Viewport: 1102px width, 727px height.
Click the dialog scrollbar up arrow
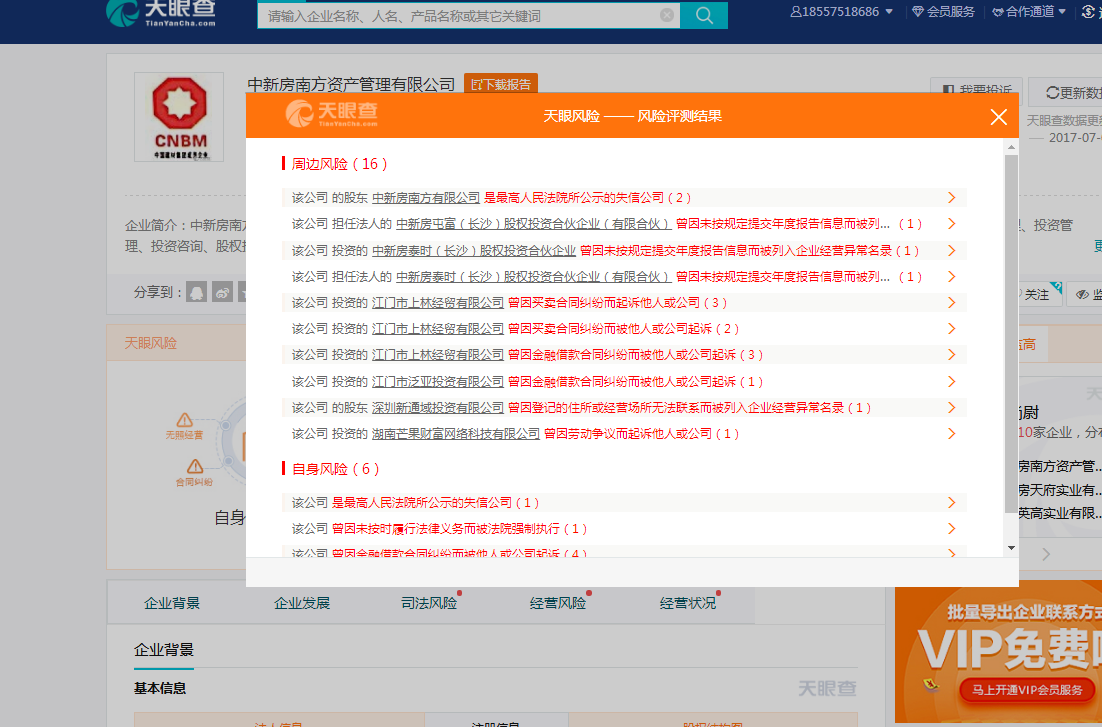pos(1011,147)
